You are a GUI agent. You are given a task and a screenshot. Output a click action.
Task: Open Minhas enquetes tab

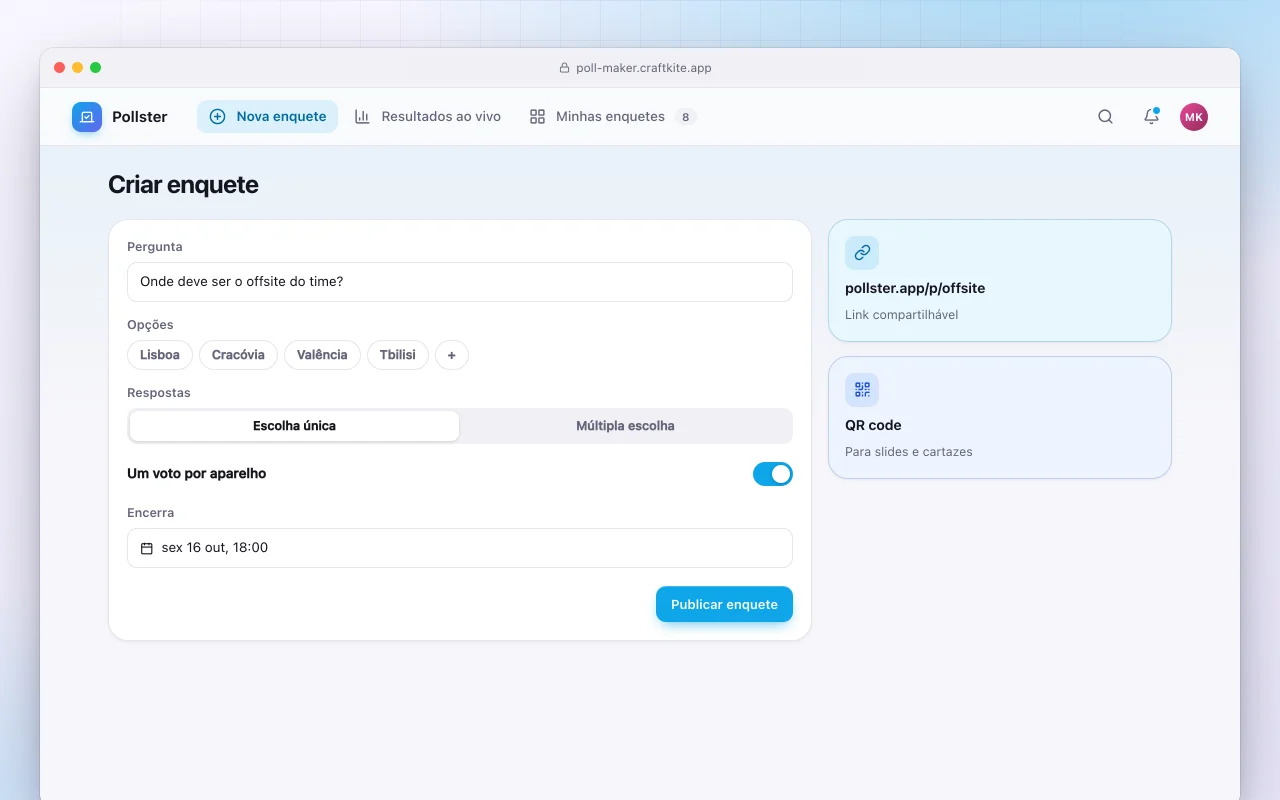coord(612,117)
